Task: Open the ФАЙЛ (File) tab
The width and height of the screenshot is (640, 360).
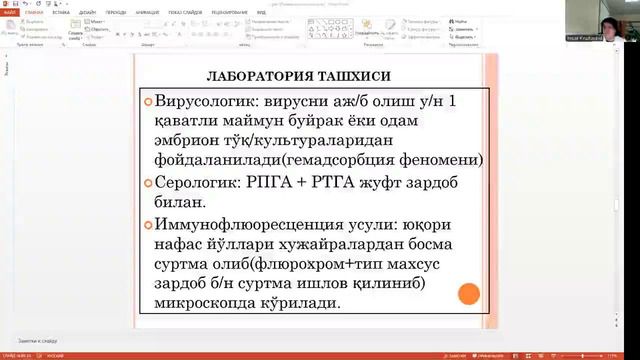Action: (9, 13)
